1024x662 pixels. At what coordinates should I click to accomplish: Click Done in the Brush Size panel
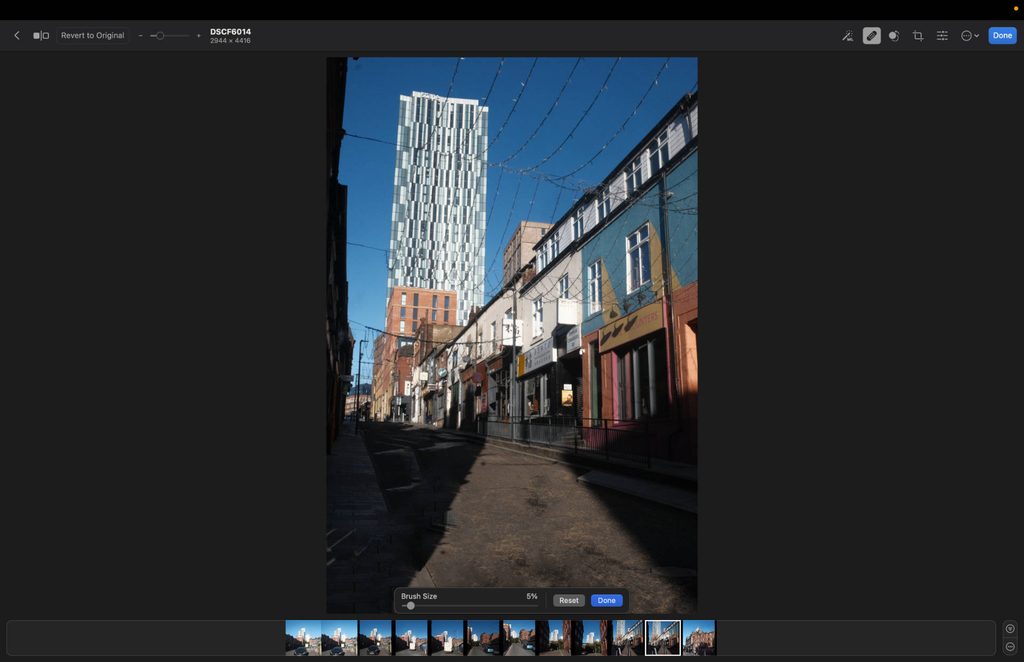pos(606,600)
